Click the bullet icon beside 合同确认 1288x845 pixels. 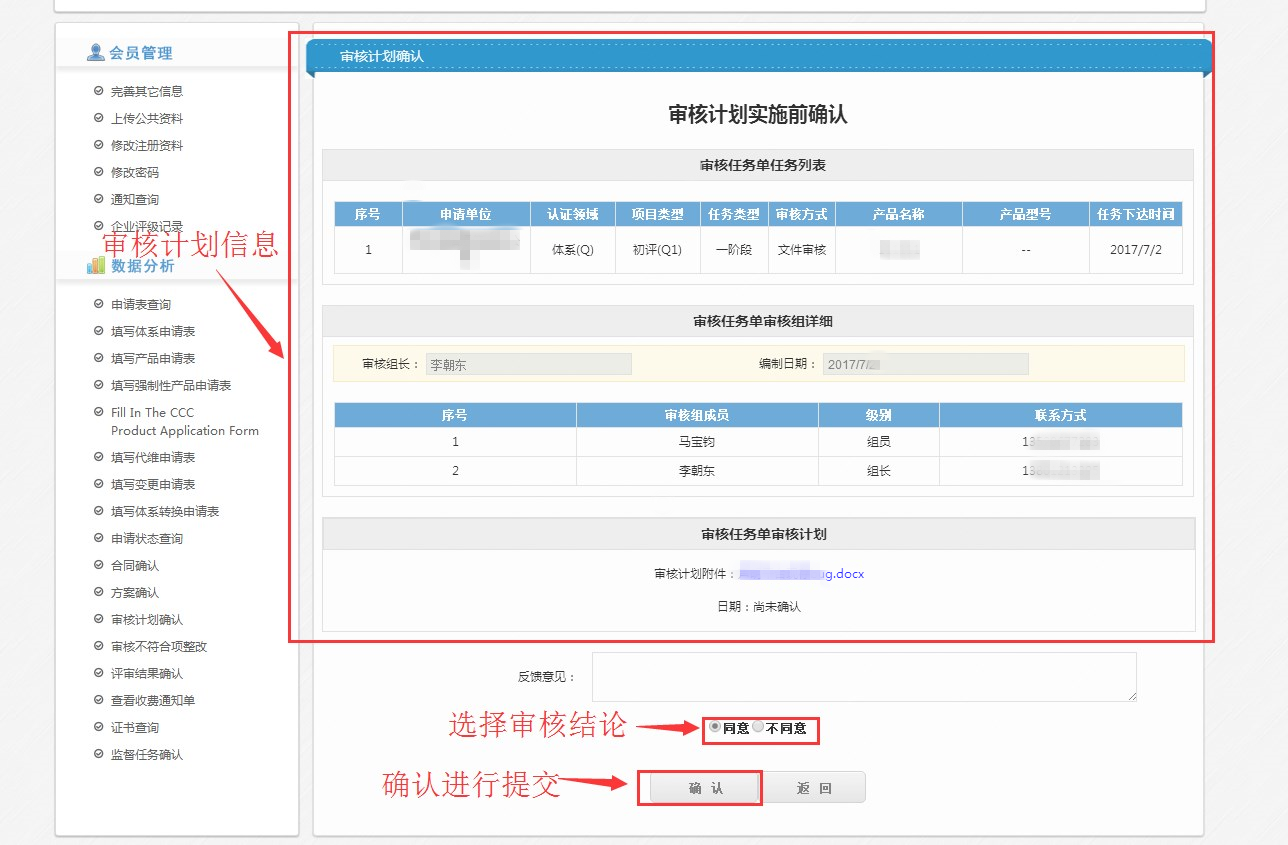tap(98, 565)
